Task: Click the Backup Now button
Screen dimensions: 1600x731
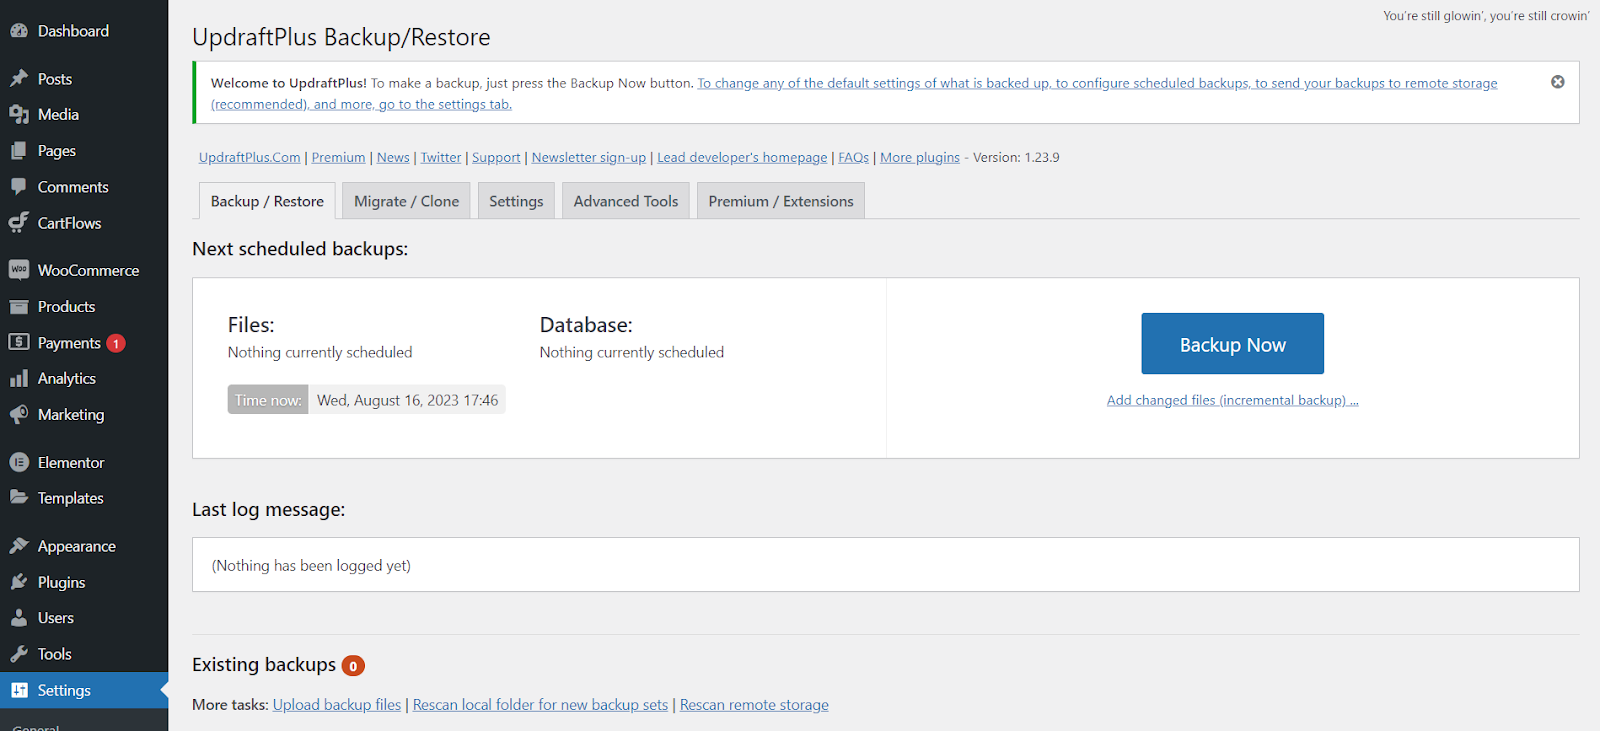Action: point(1232,344)
